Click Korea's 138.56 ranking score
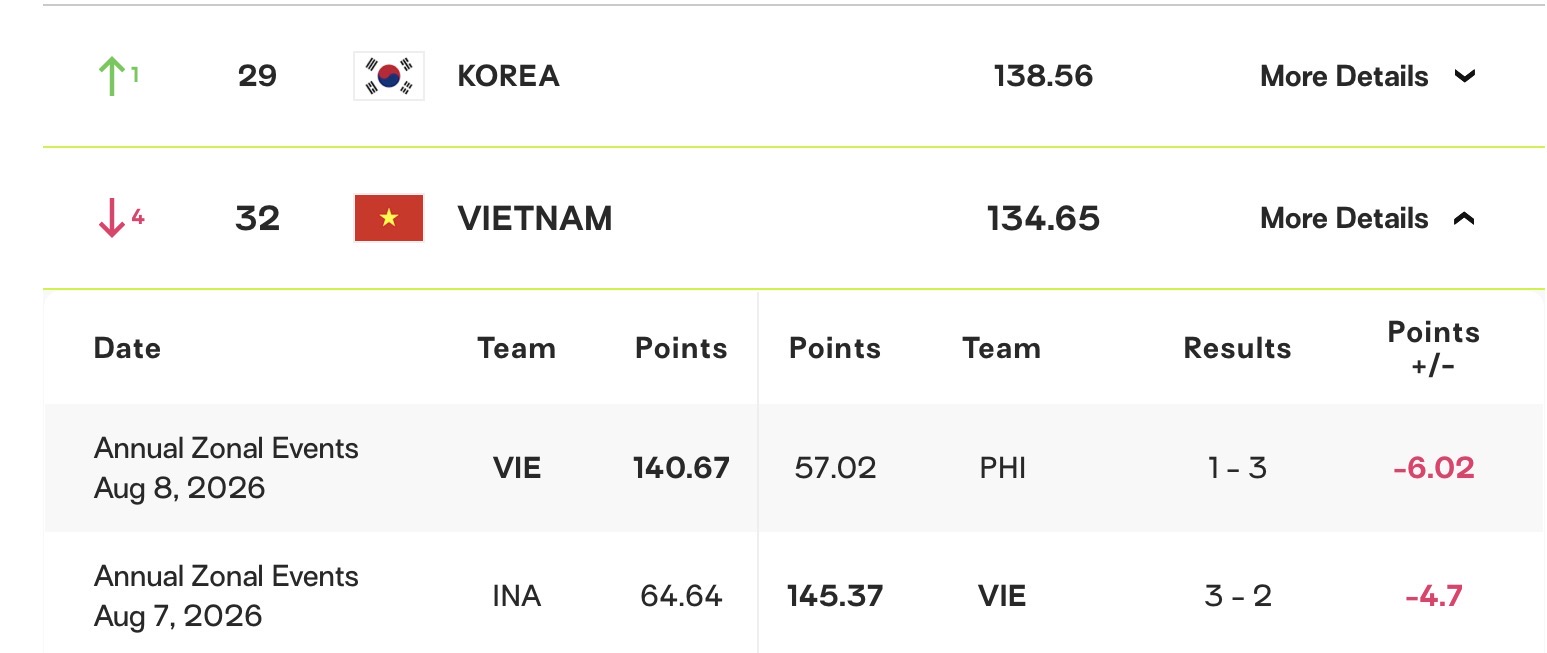This screenshot has width=1547, height=653. [x=1043, y=76]
